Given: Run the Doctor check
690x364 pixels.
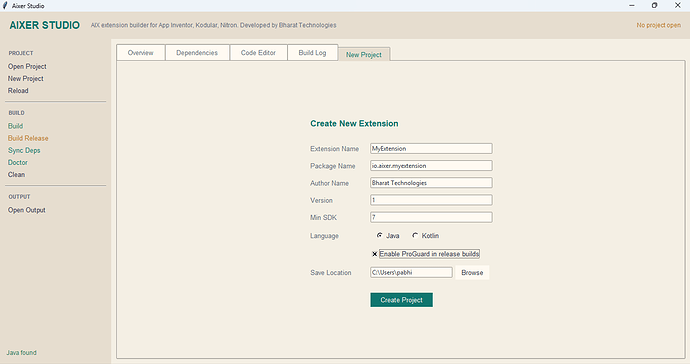Looking at the screenshot, I should pyautogui.click(x=18, y=162).
